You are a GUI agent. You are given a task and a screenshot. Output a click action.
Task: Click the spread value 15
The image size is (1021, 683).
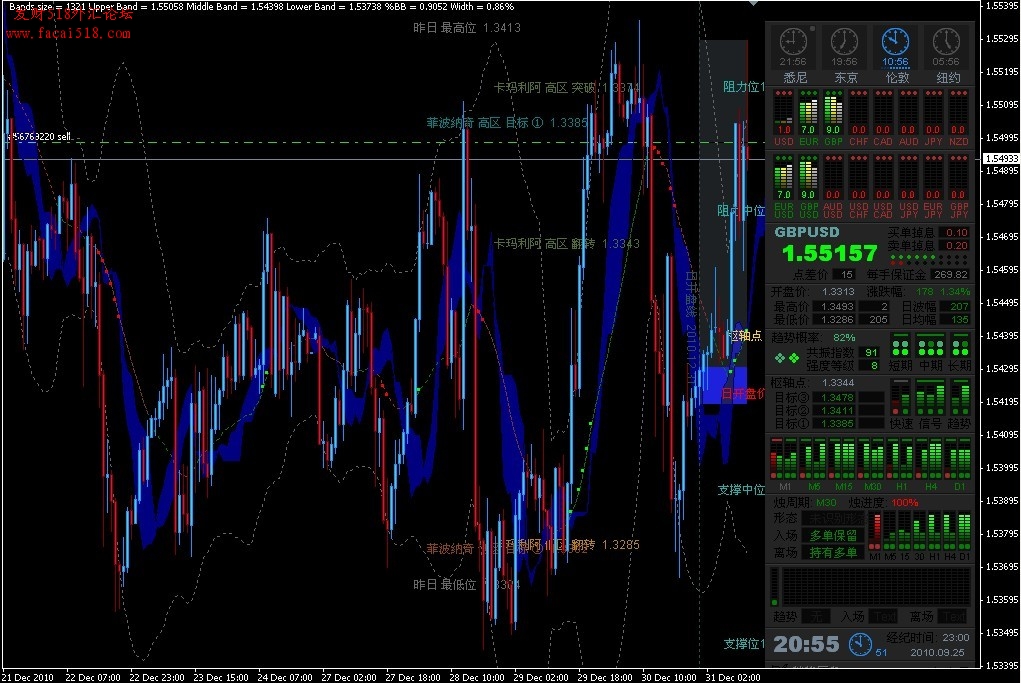point(846,275)
